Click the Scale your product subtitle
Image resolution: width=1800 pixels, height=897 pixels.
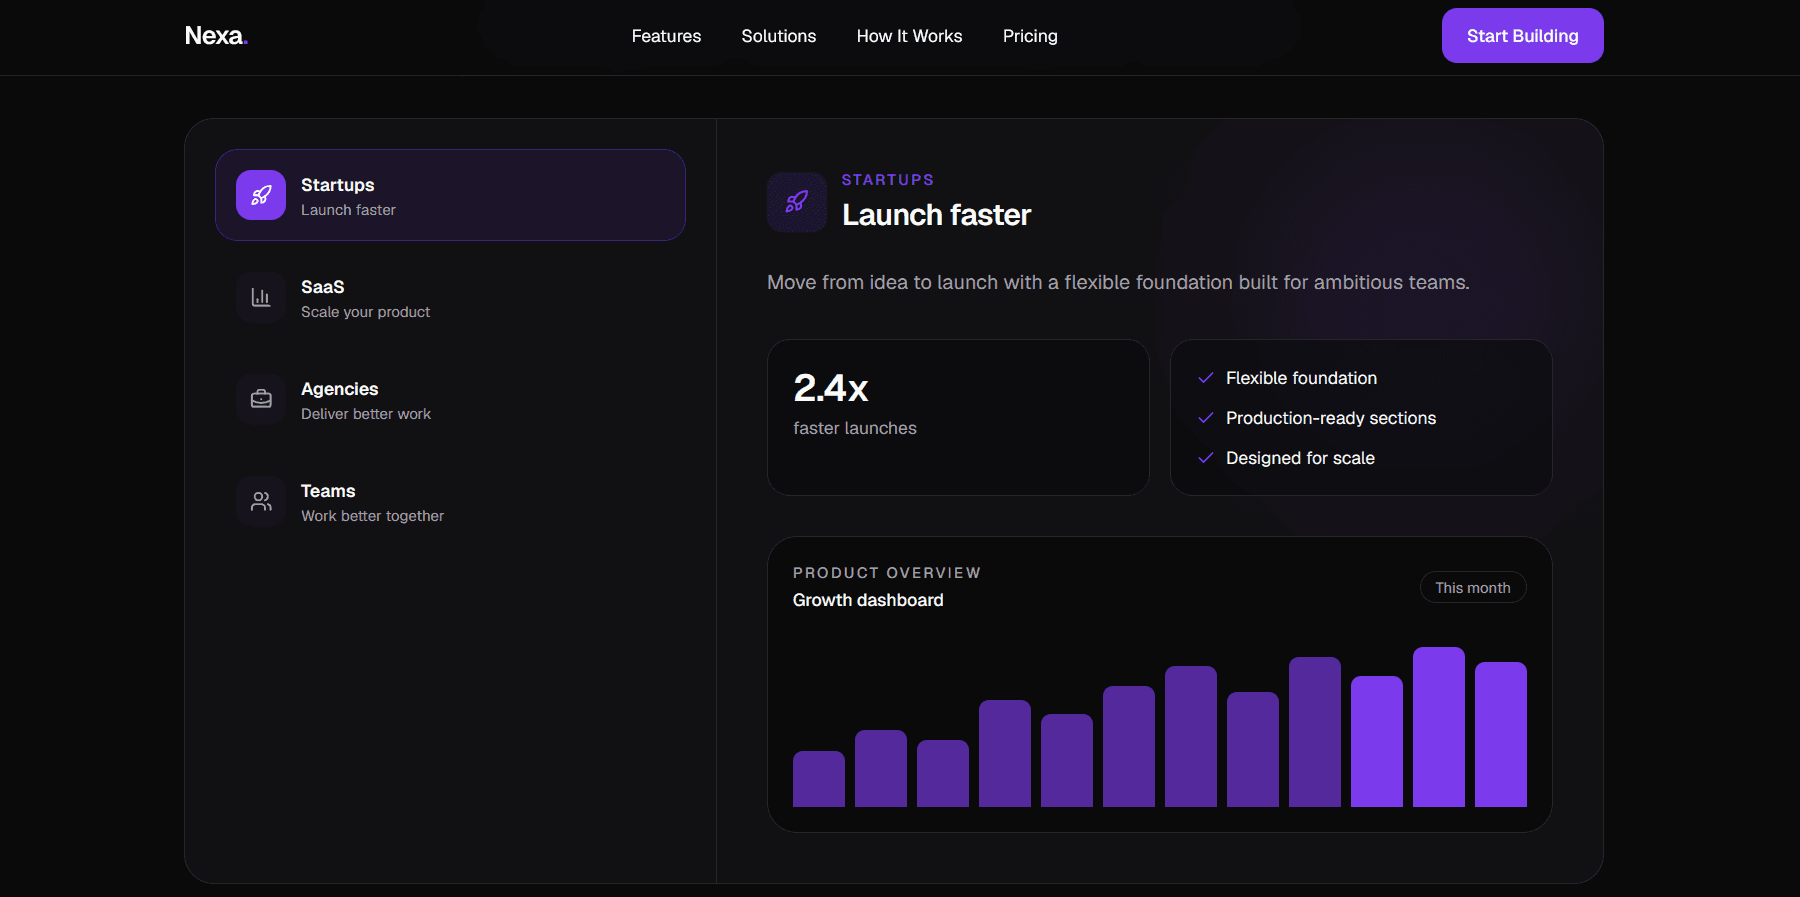[365, 312]
